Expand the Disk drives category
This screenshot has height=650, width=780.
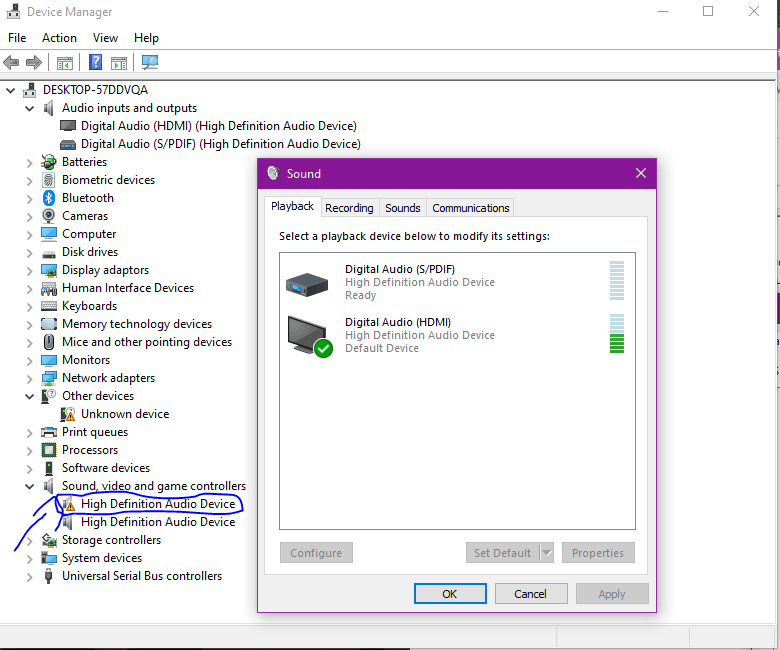pos(29,253)
